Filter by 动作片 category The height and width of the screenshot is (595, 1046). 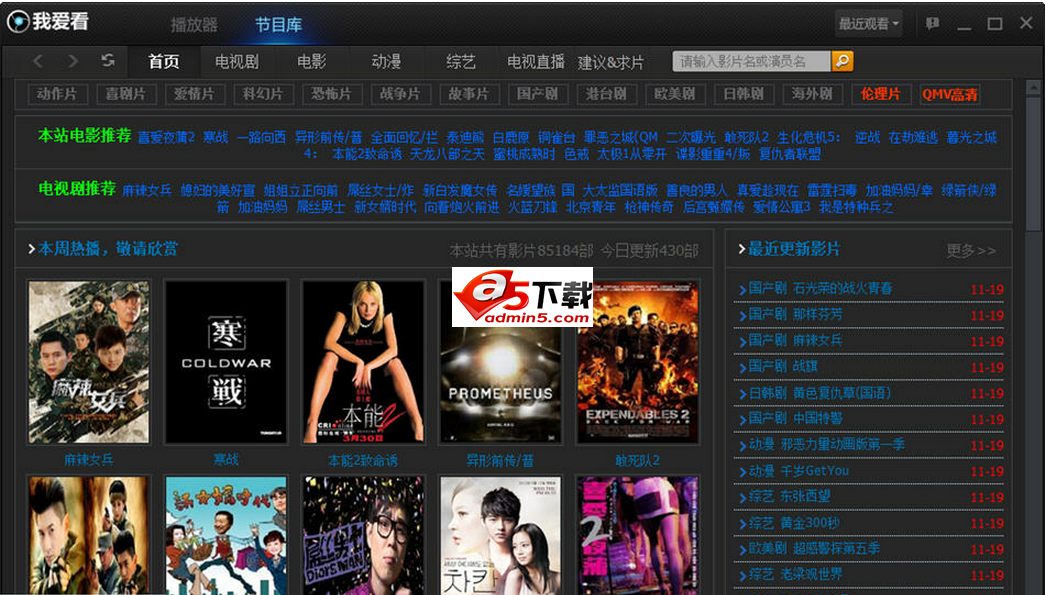(57, 94)
